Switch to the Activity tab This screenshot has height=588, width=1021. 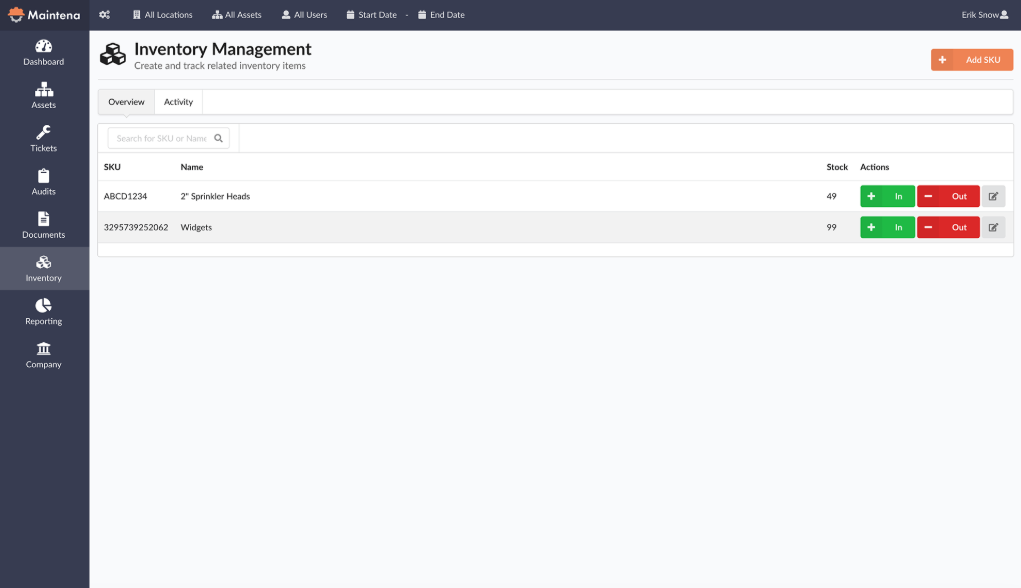tap(178, 102)
